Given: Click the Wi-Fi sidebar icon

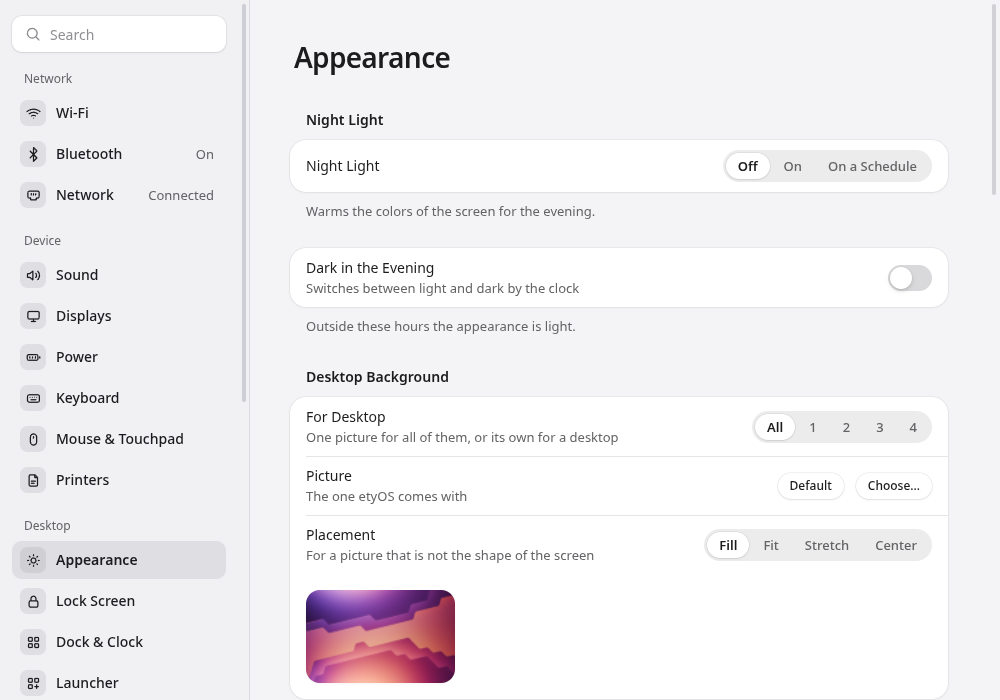Looking at the screenshot, I should tap(33, 113).
